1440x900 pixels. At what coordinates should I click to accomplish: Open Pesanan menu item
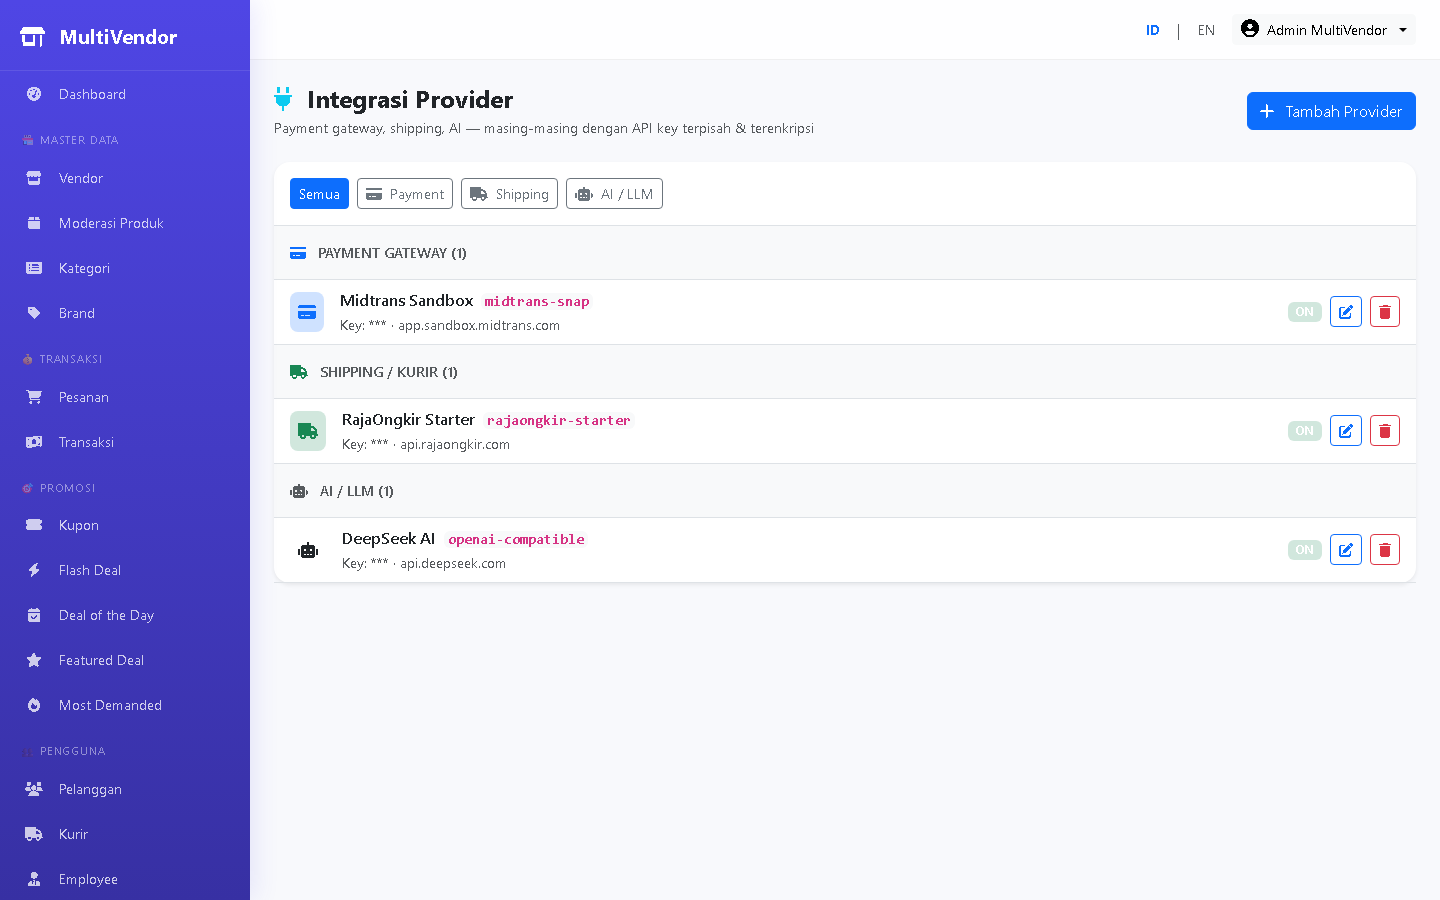125,397
